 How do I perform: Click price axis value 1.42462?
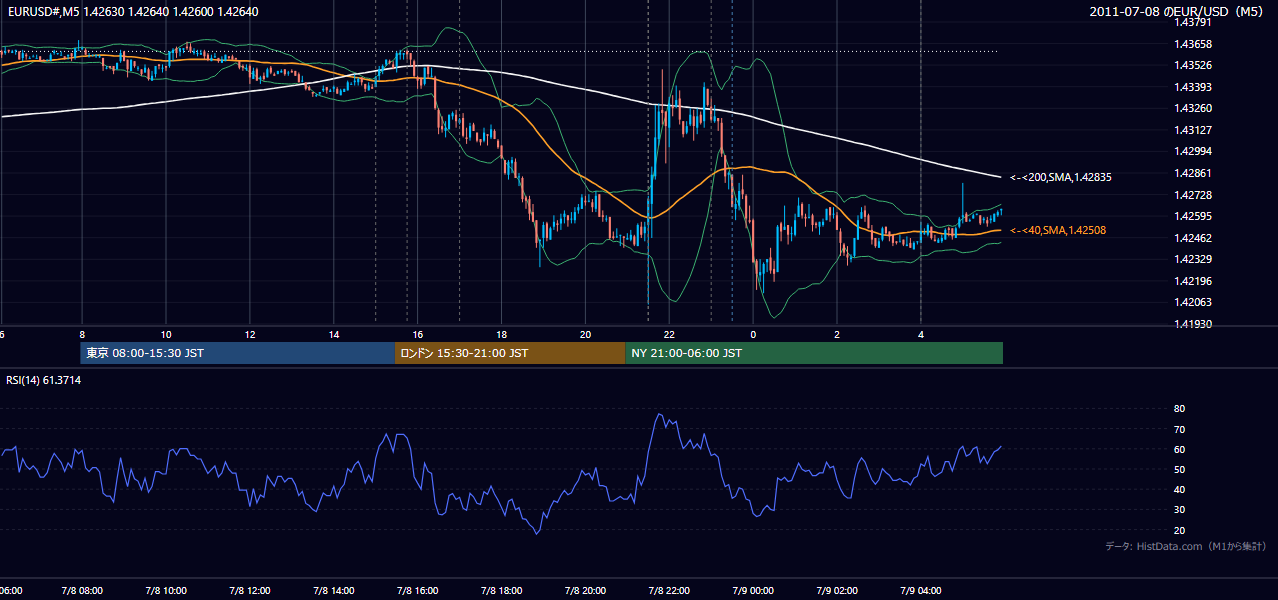coord(1193,238)
